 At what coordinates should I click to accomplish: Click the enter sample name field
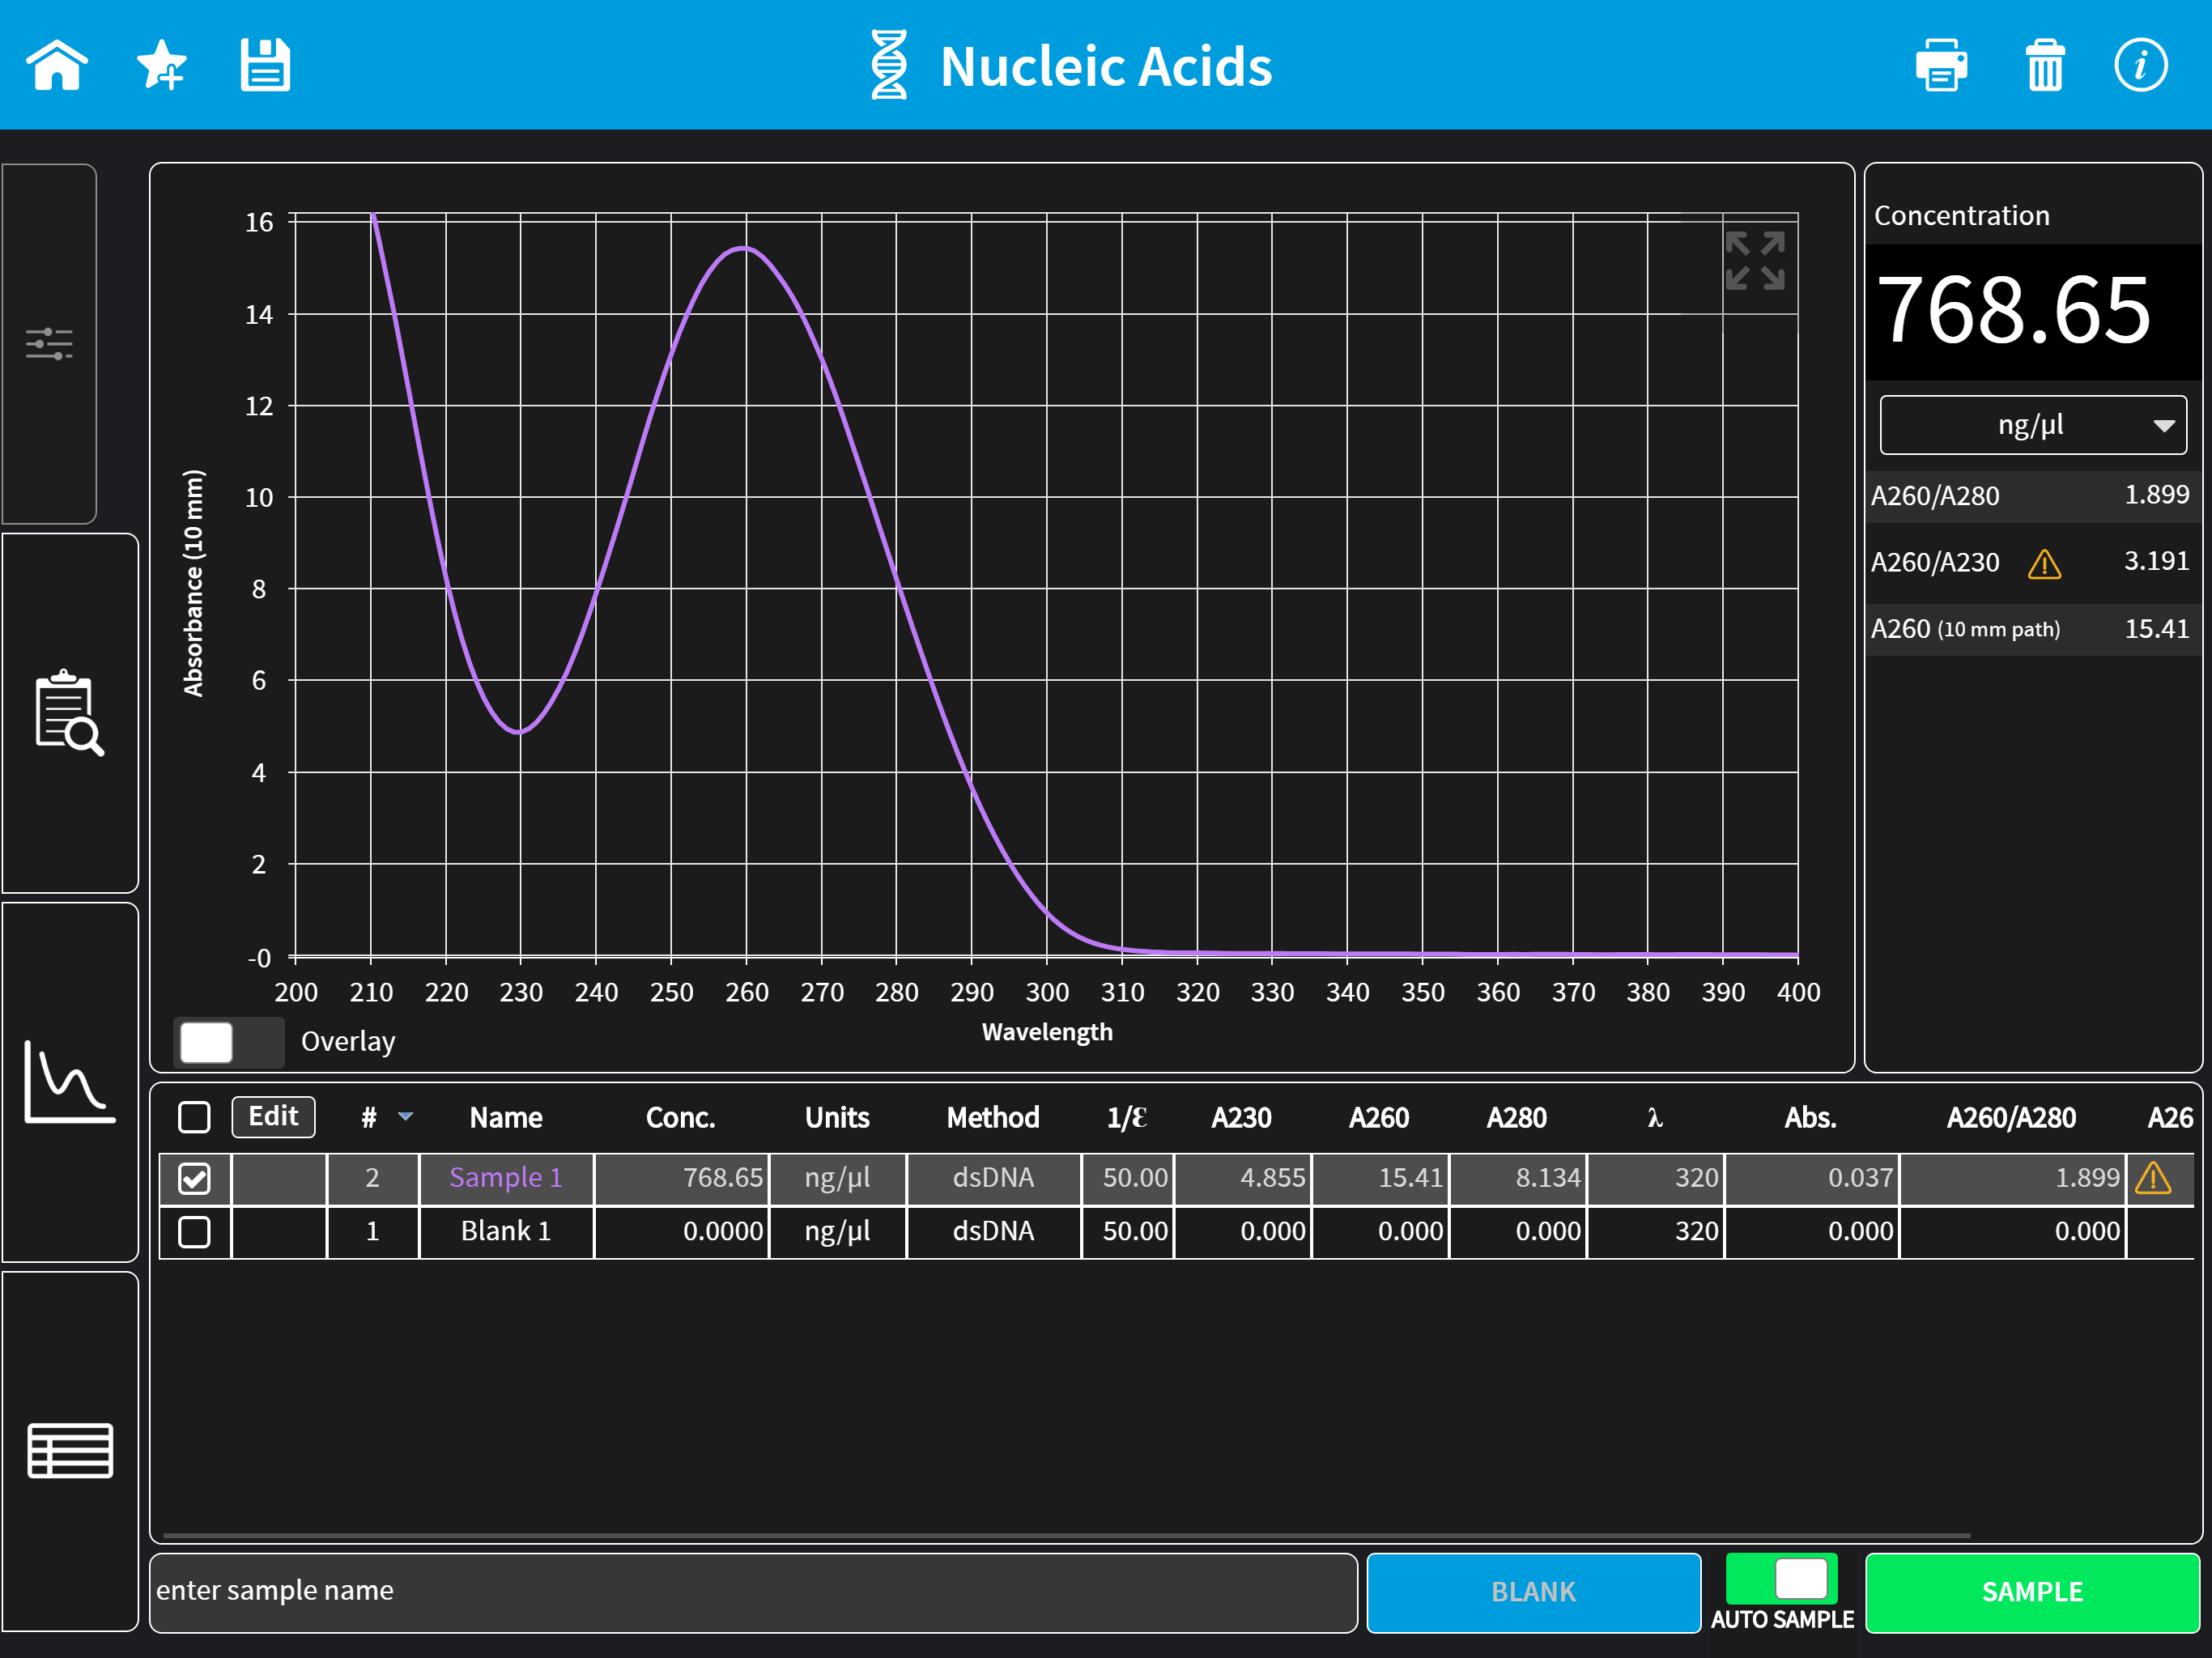(x=753, y=1592)
